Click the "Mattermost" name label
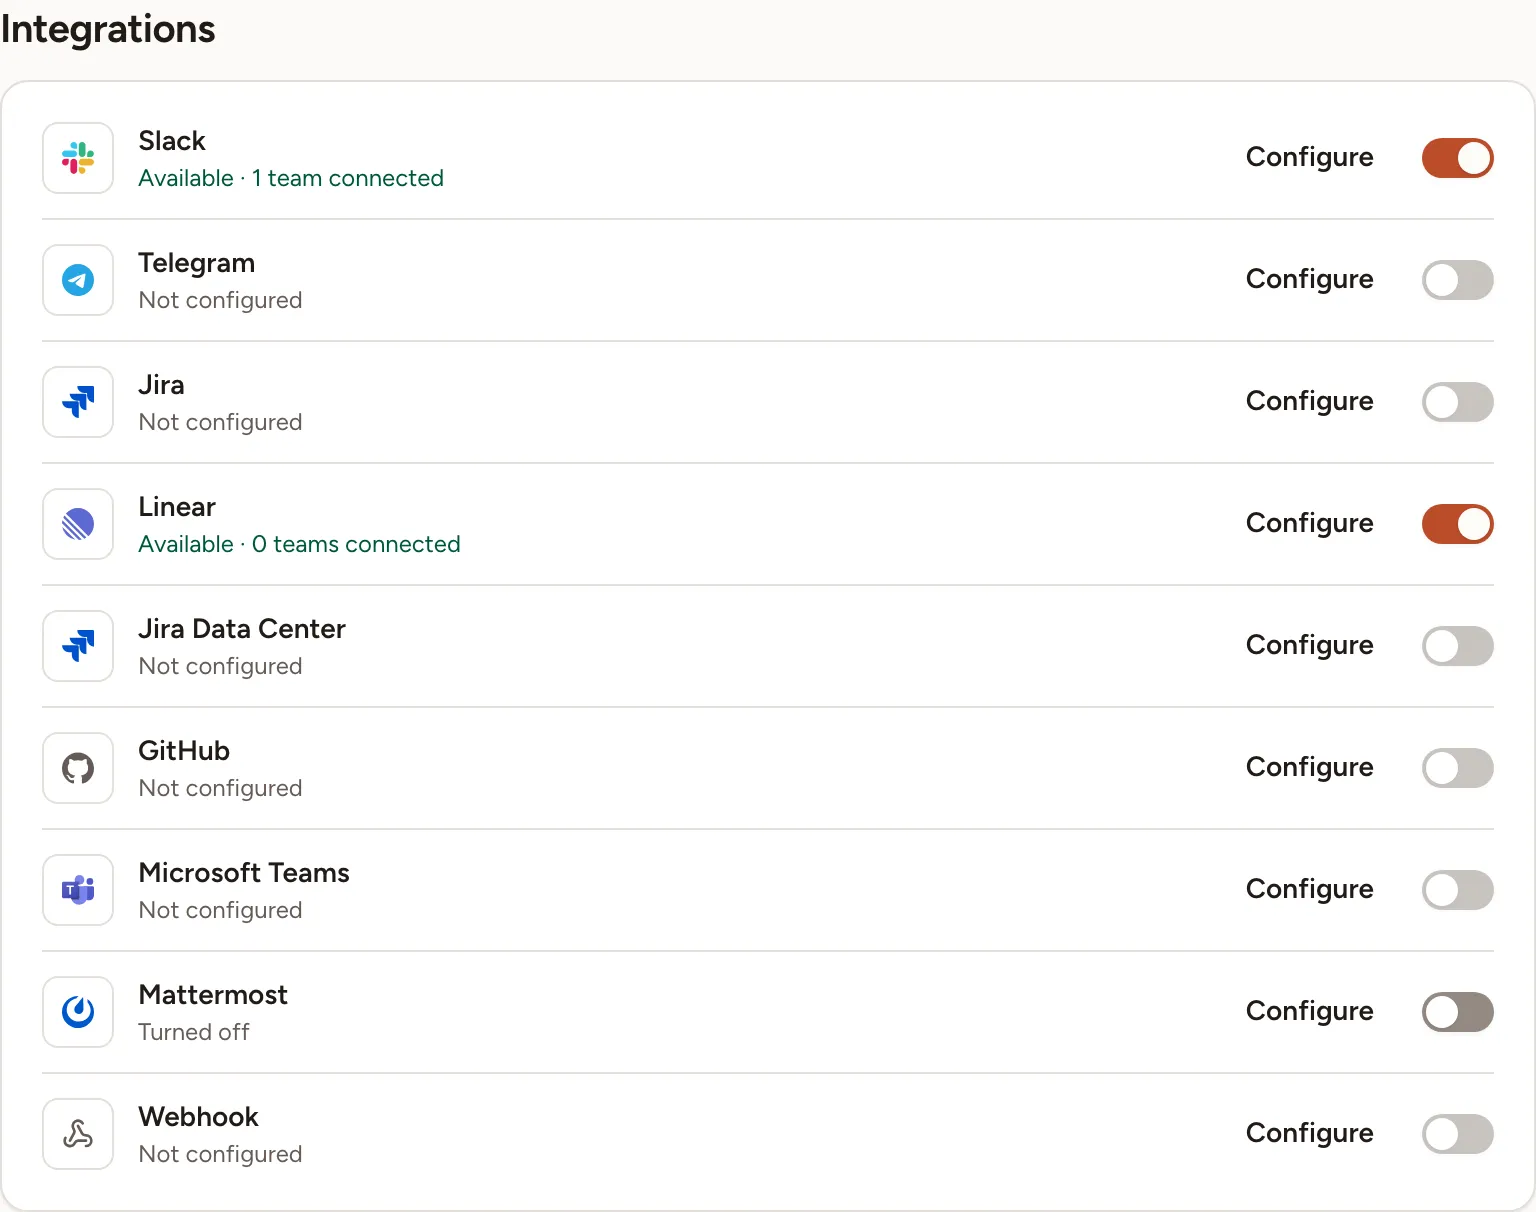 pos(213,995)
